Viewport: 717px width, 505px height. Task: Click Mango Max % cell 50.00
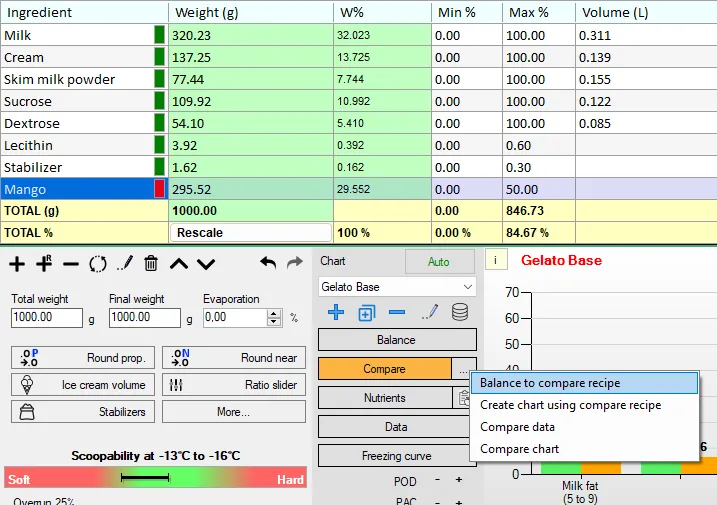coord(539,189)
